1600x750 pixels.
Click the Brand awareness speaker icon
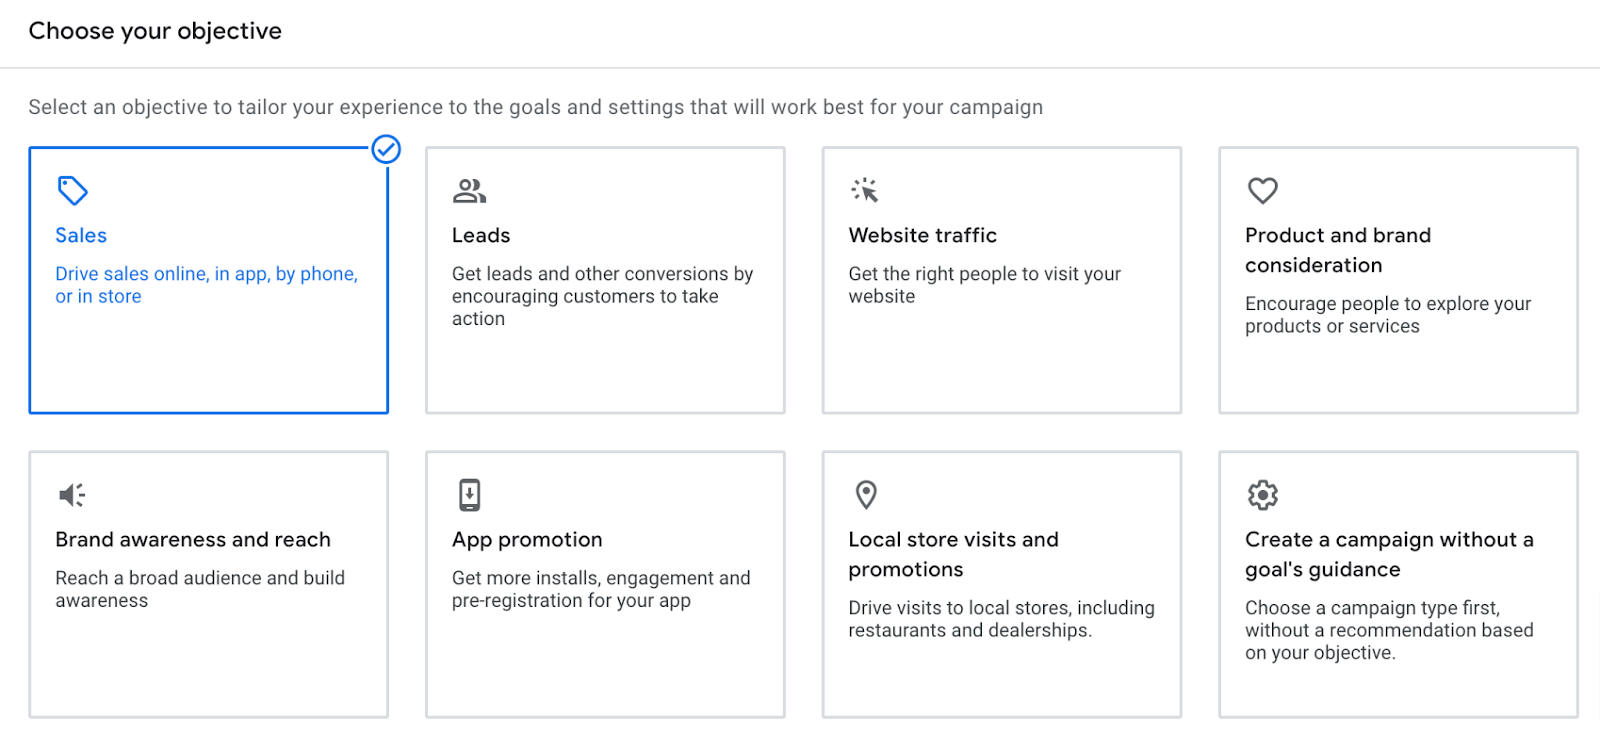click(x=70, y=494)
